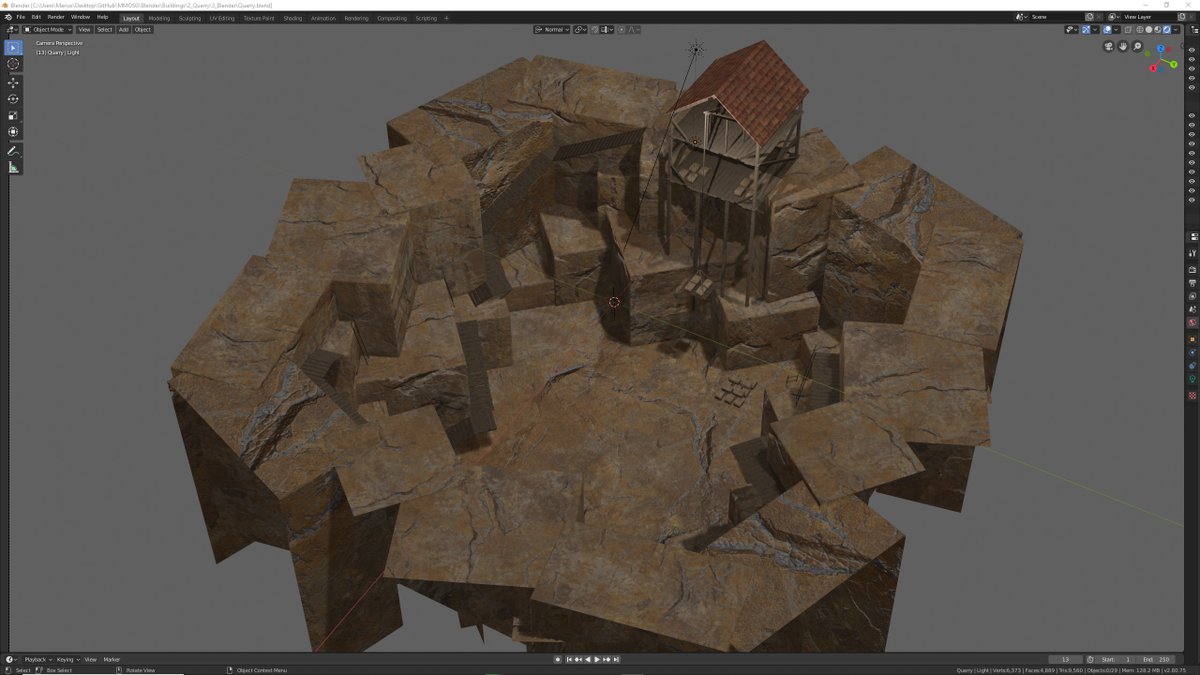
Task: Open the Playback popover in timeline
Action: point(37,660)
